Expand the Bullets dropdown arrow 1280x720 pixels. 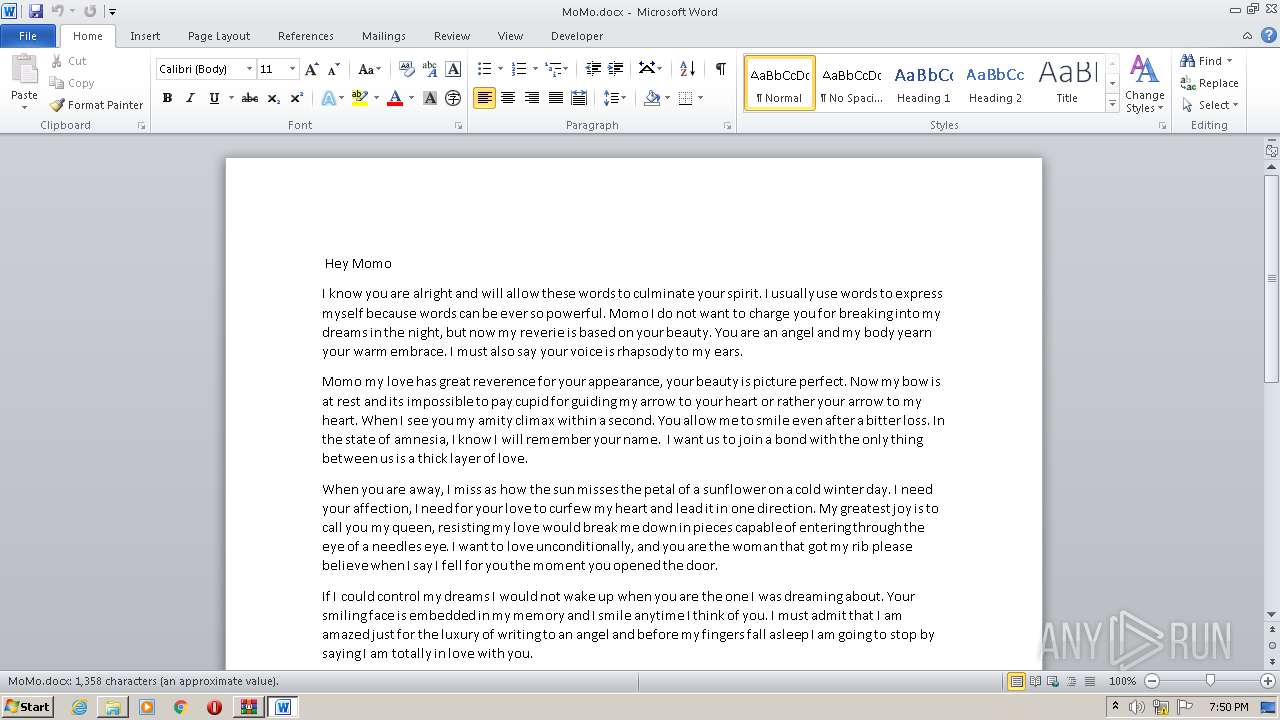(500, 69)
